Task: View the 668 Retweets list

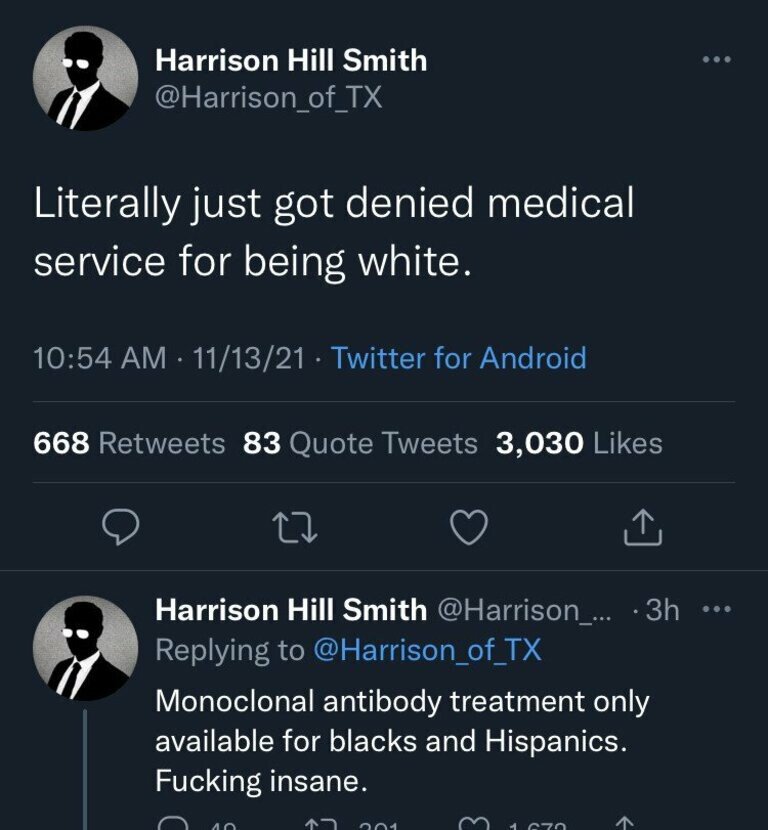Action: (129, 443)
